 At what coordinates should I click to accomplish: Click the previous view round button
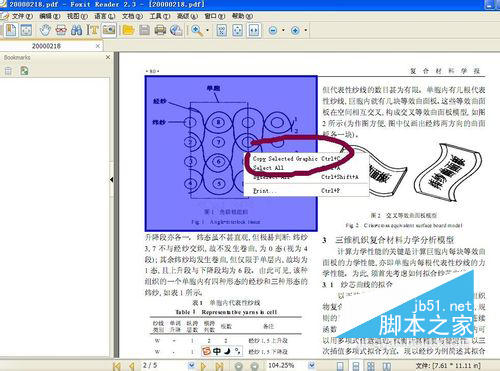click(239, 366)
